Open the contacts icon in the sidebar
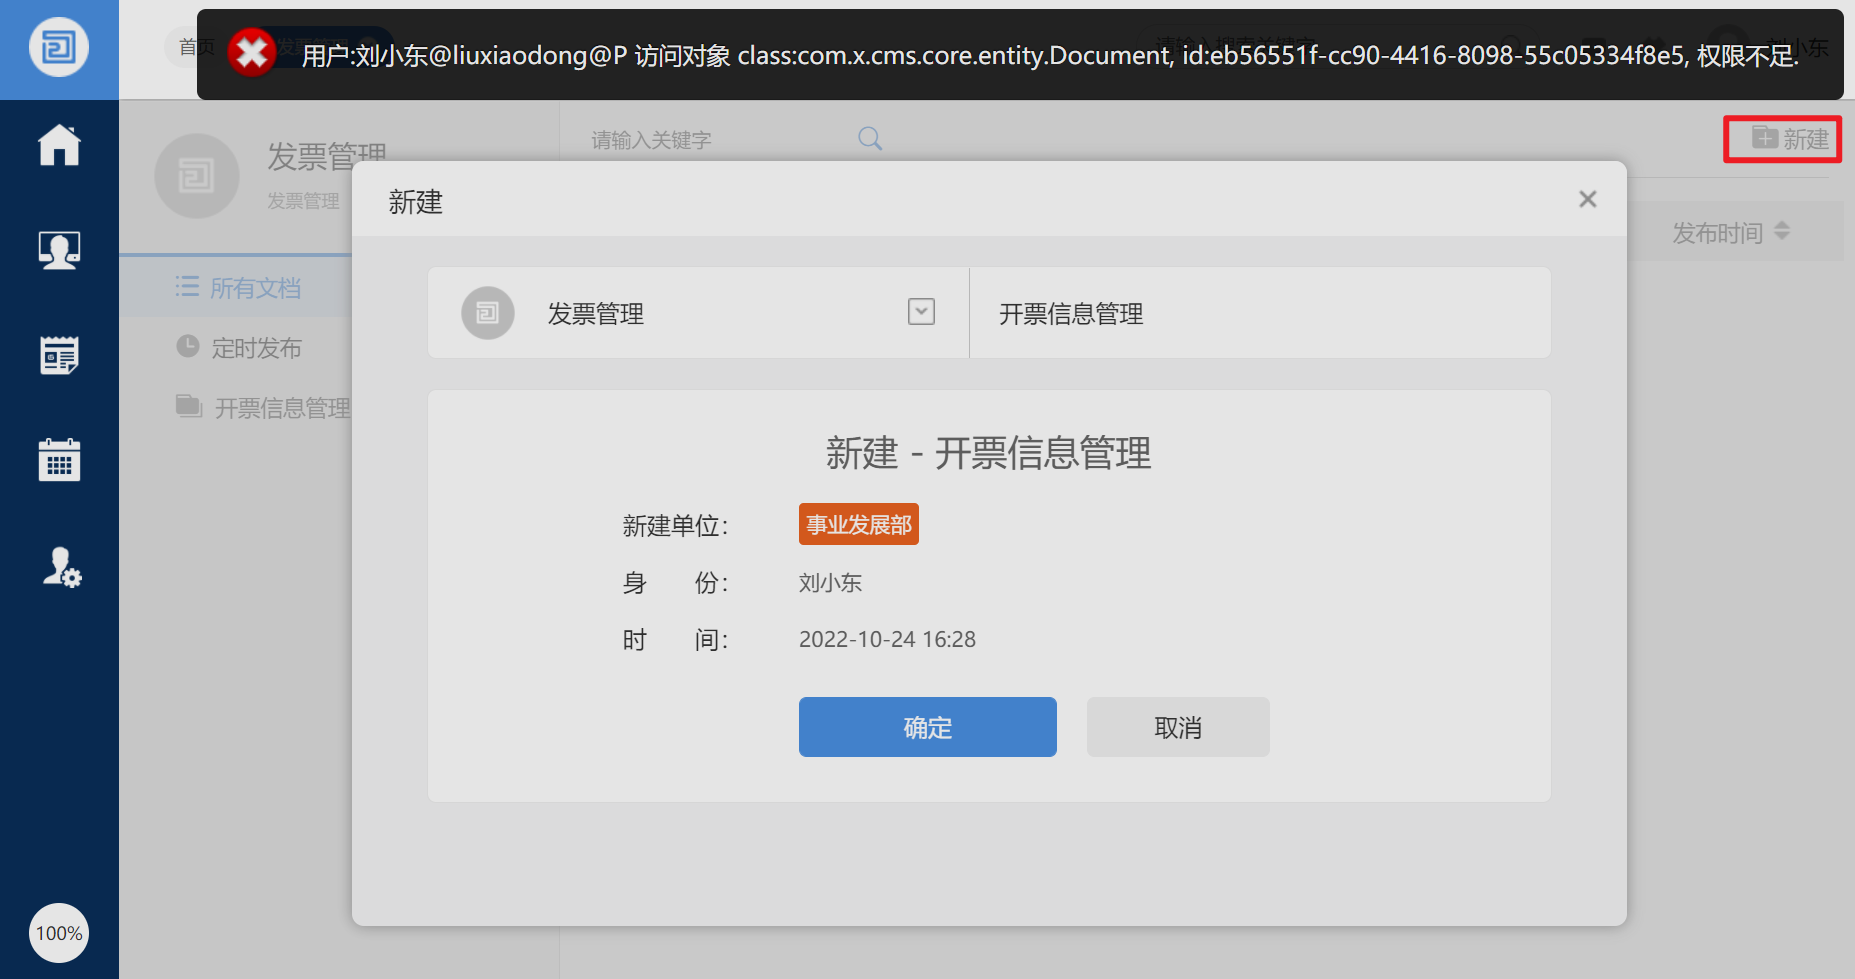Viewport: 1855px width, 979px height. pyautogui.click(x=59, y=250)
